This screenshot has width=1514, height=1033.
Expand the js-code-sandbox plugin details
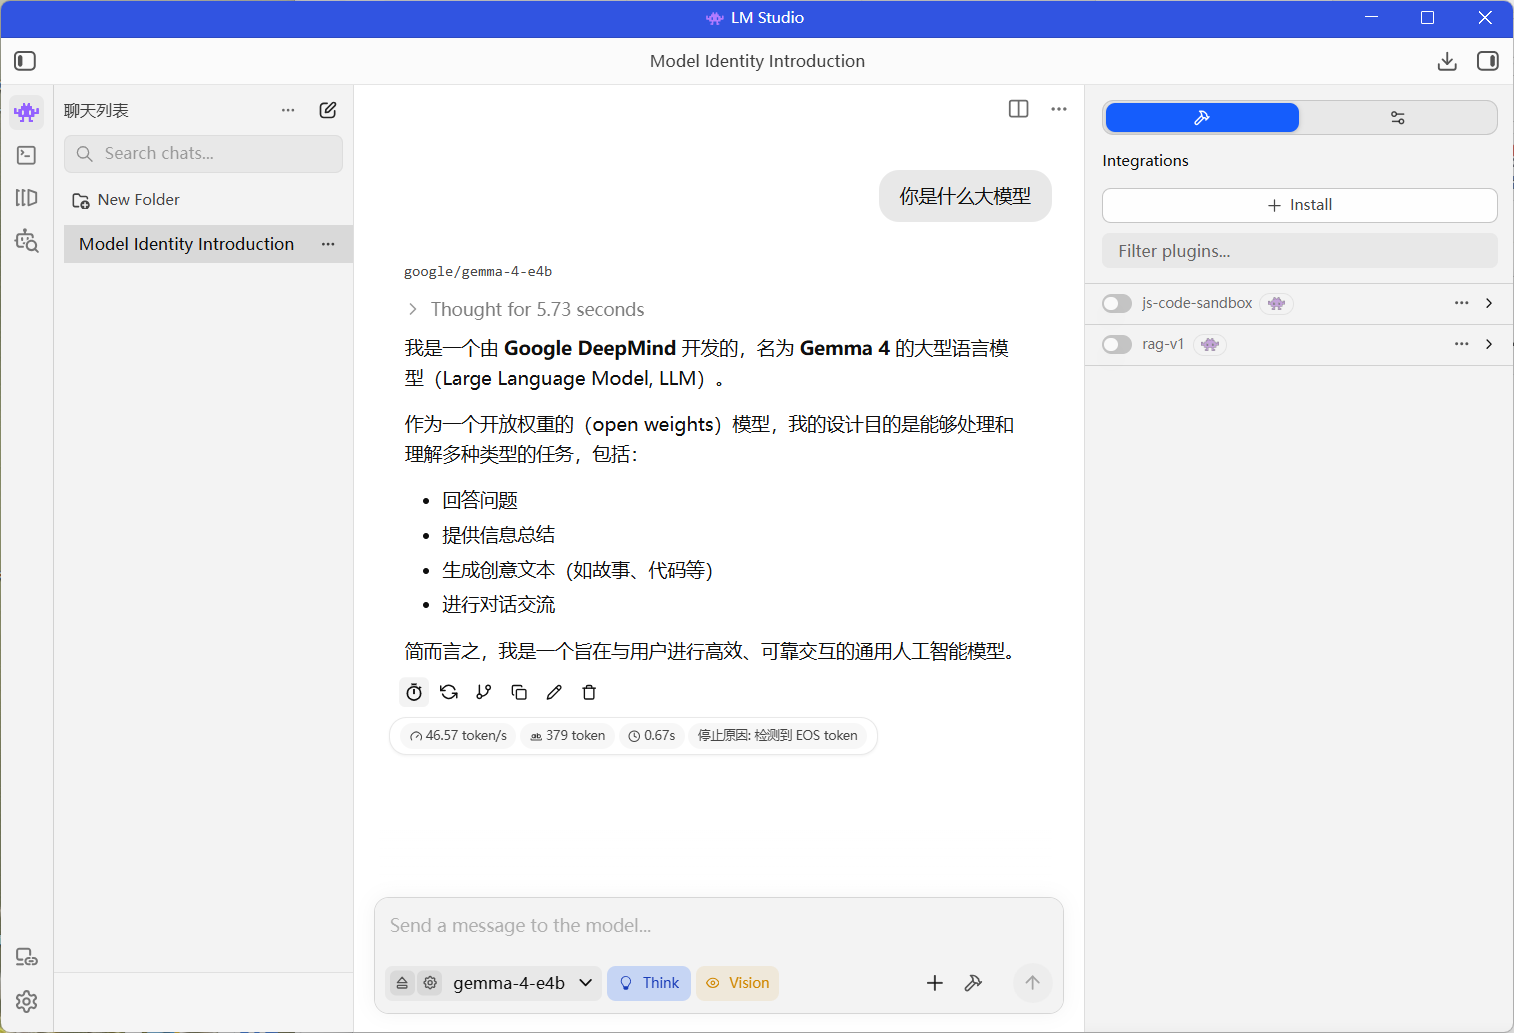[x=1489, y=303]
